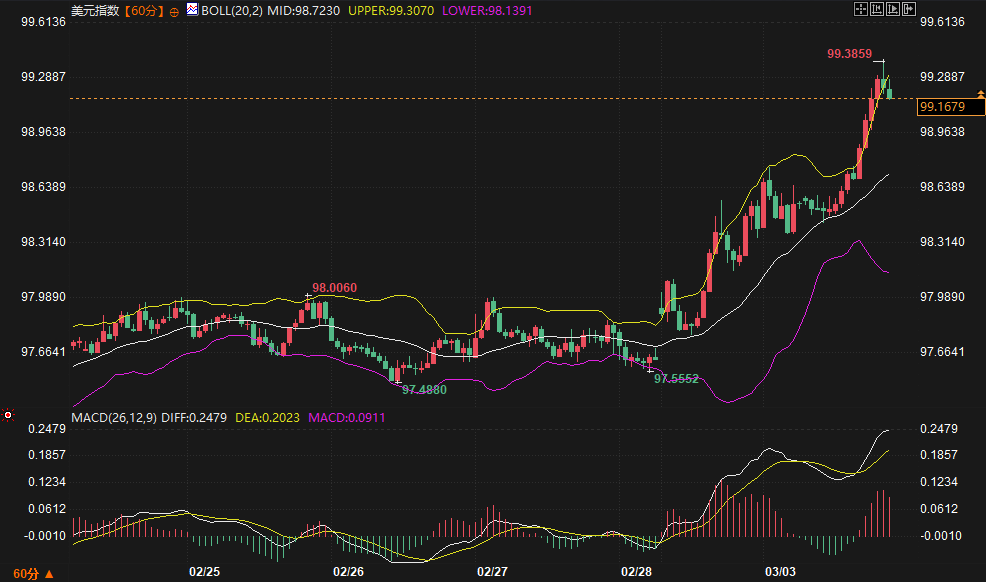Click the 98.0060 peak price label
The height and width of the screenshot is (582, 986).
coord(334,288)
